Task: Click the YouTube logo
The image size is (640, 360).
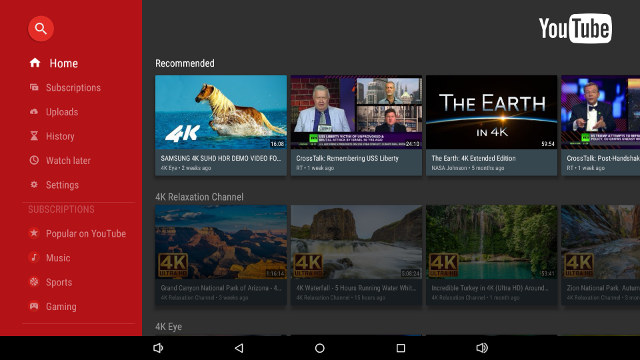Action: tap(575, 29)
